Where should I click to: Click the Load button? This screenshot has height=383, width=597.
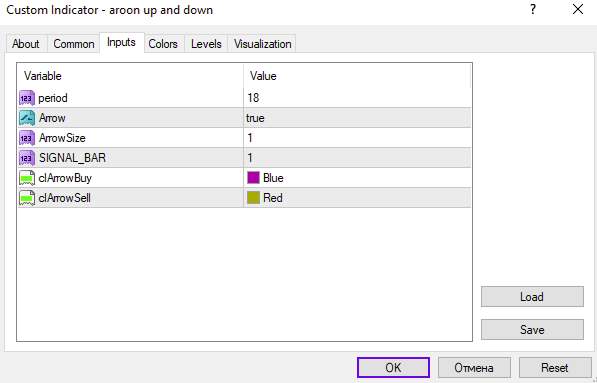tap(532, 297)
